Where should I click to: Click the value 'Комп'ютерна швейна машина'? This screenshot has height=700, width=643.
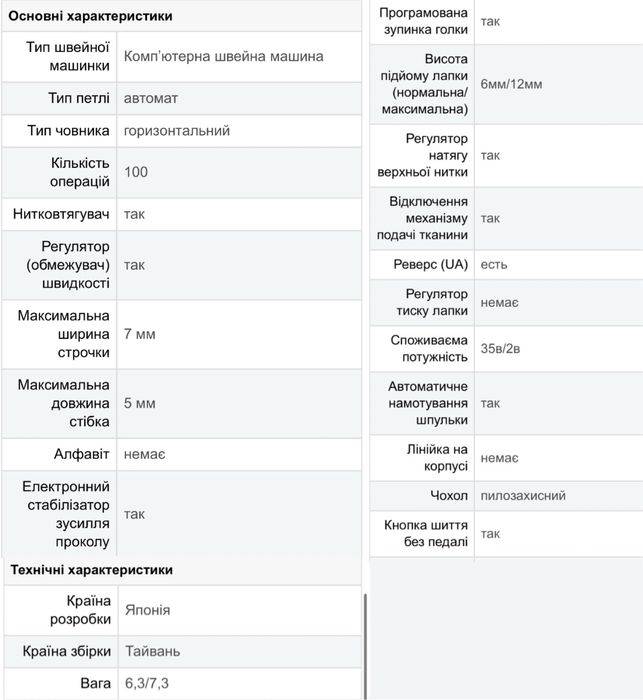click(x=224, y=57)
